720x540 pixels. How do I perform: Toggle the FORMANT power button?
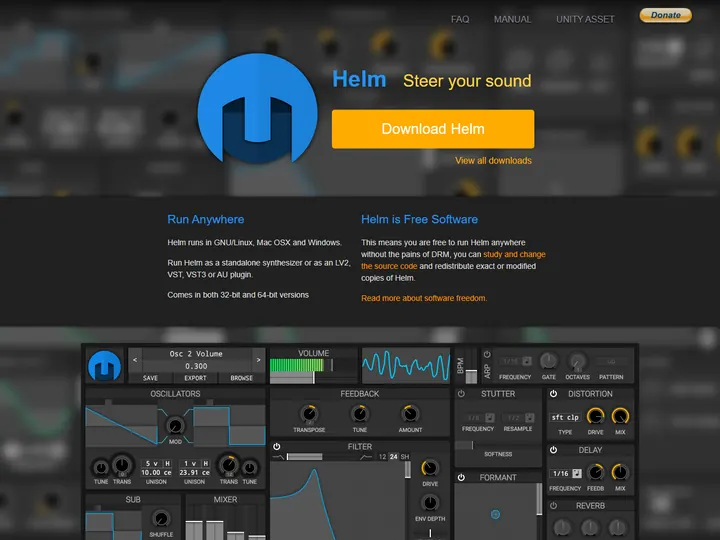tap(461, 478)
